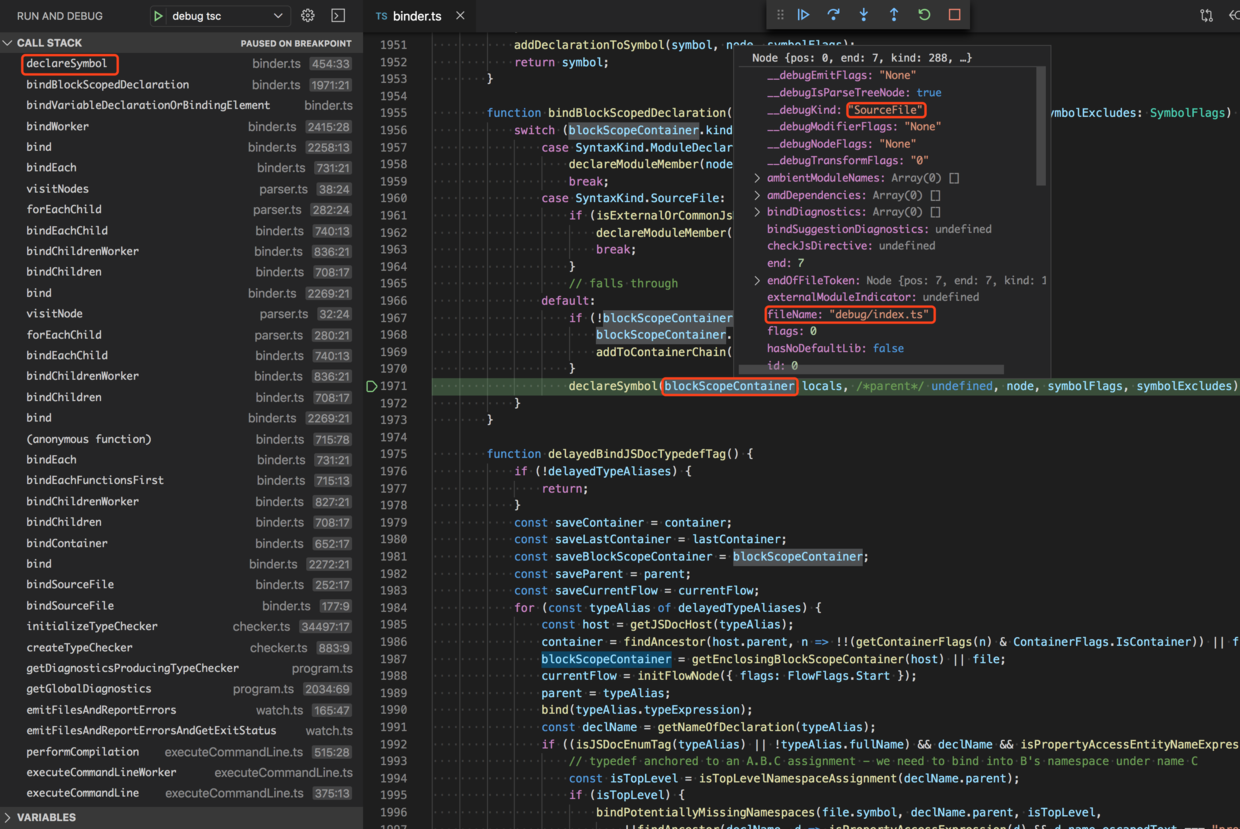This screenshot has height=829, width=1240.
Task: Start debugging with the green play arrow
Action: (159, 16)
